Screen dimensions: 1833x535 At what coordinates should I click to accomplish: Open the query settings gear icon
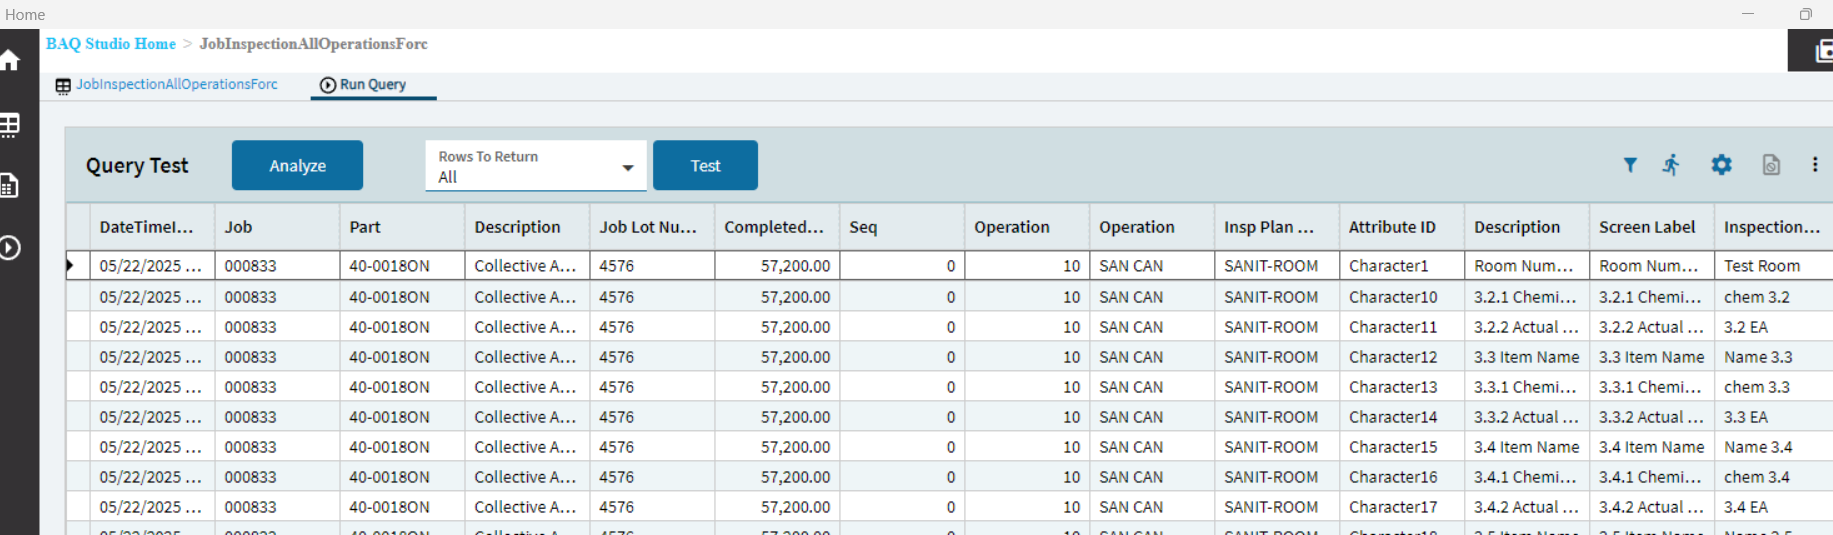1721,165
